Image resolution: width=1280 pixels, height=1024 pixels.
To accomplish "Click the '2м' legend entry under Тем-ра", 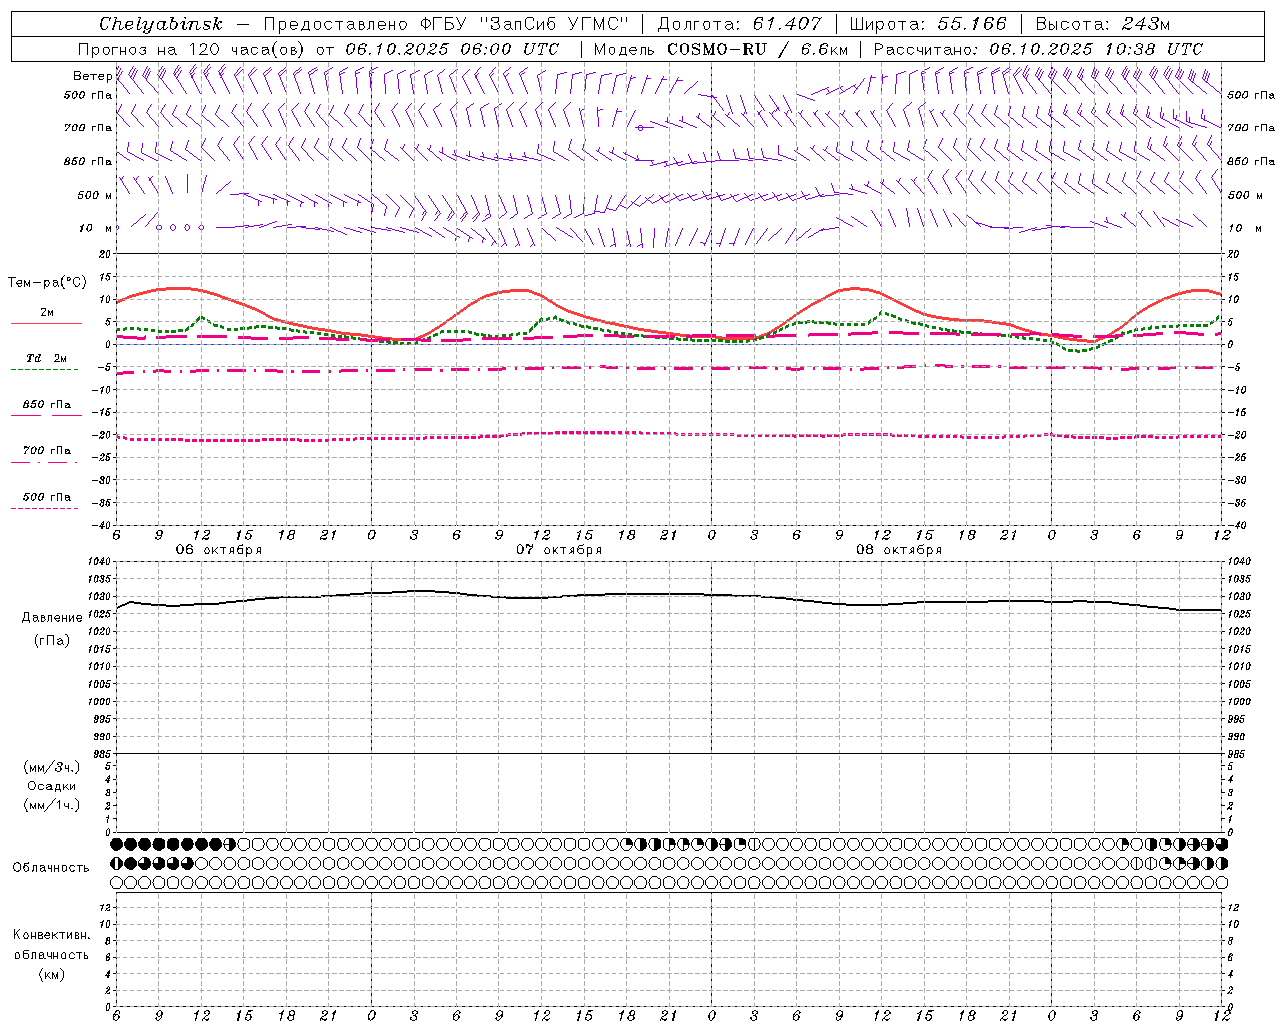I will [x=47, y=312].
